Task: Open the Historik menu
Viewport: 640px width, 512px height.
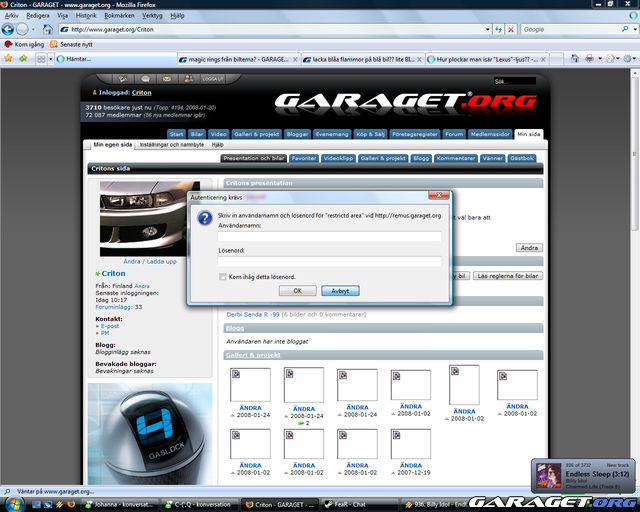Action: point(86,16)
